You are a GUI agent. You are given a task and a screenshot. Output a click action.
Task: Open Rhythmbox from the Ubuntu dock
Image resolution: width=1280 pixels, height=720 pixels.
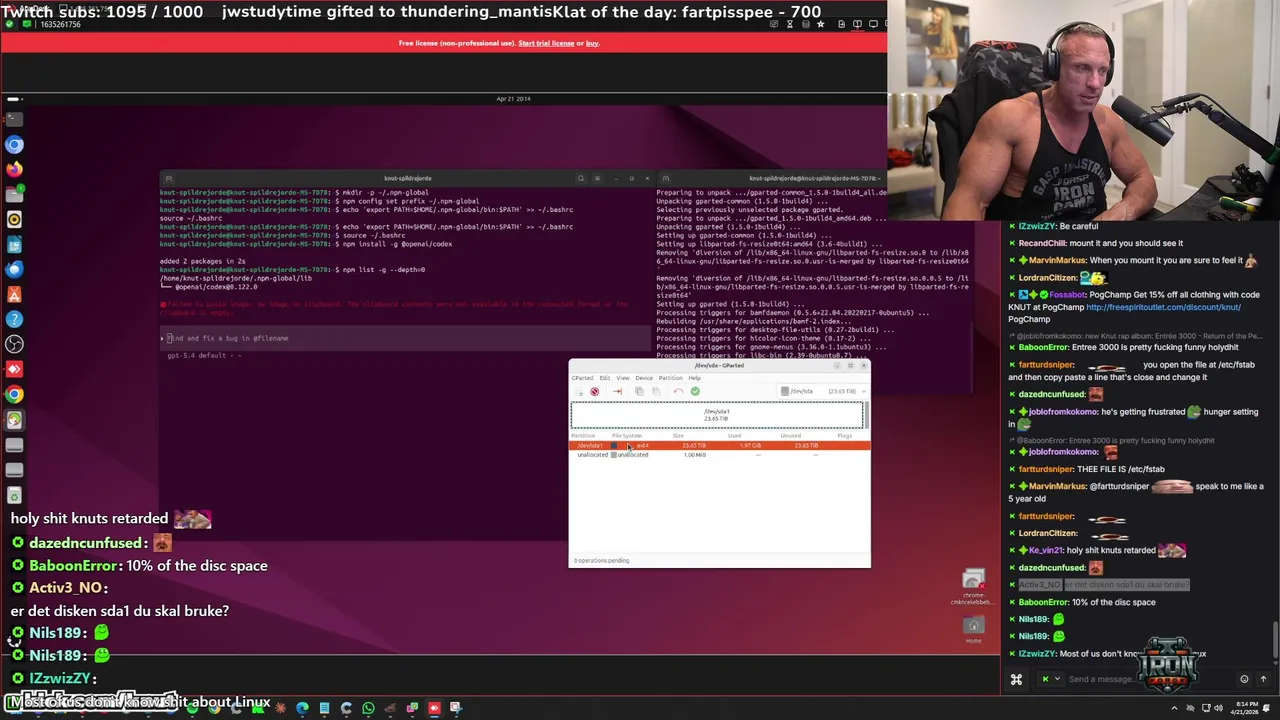[14, 219]
